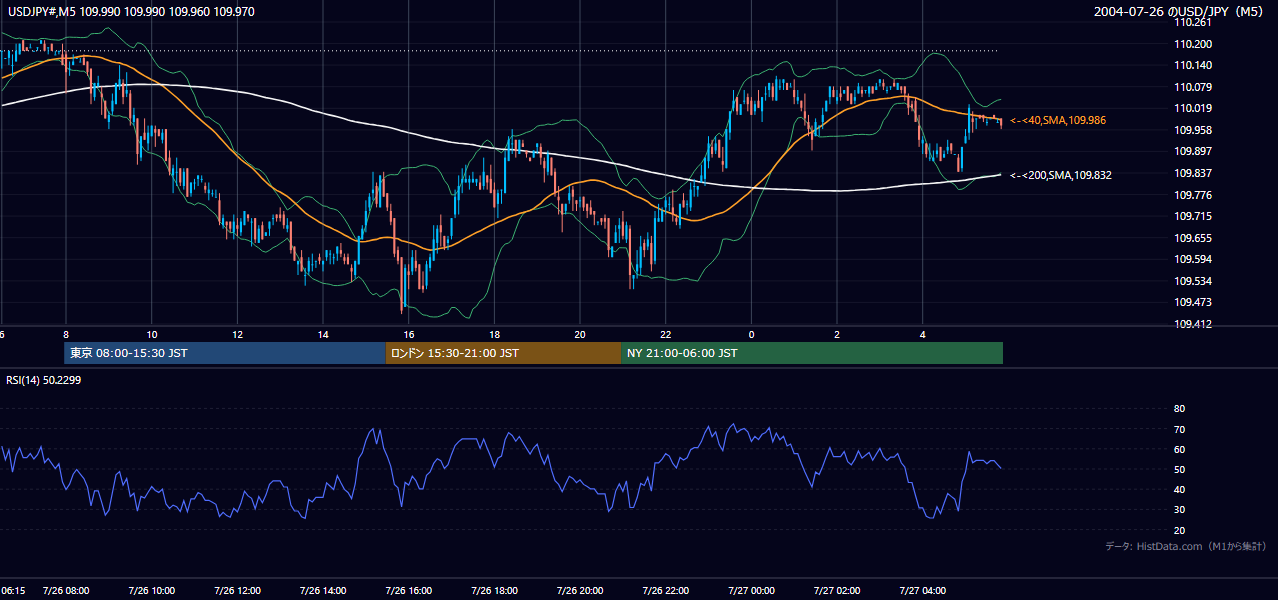Click the NY 21:00-06:00 JST session bar
Image resolution: width=1278 pixels, height=600 pixels.
(812, 353)
